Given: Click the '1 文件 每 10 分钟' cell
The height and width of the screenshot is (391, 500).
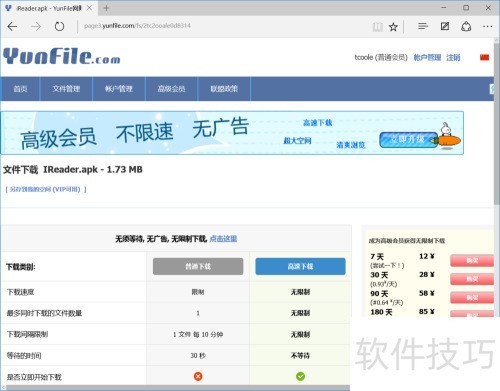Looking at the screenshot, I should point(198,334).
